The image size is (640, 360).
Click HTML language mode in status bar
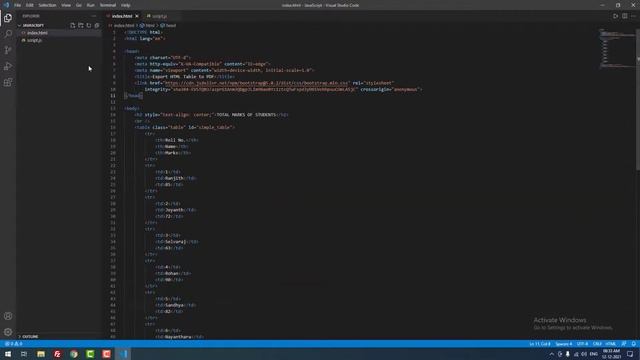click(x=611, y=344)
